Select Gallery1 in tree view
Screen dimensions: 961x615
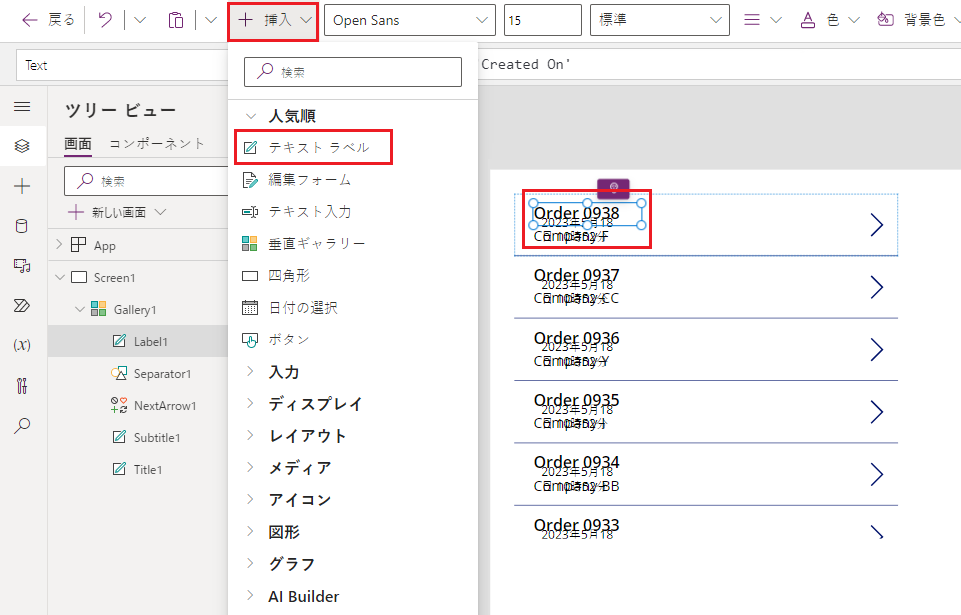pos(135,309)
